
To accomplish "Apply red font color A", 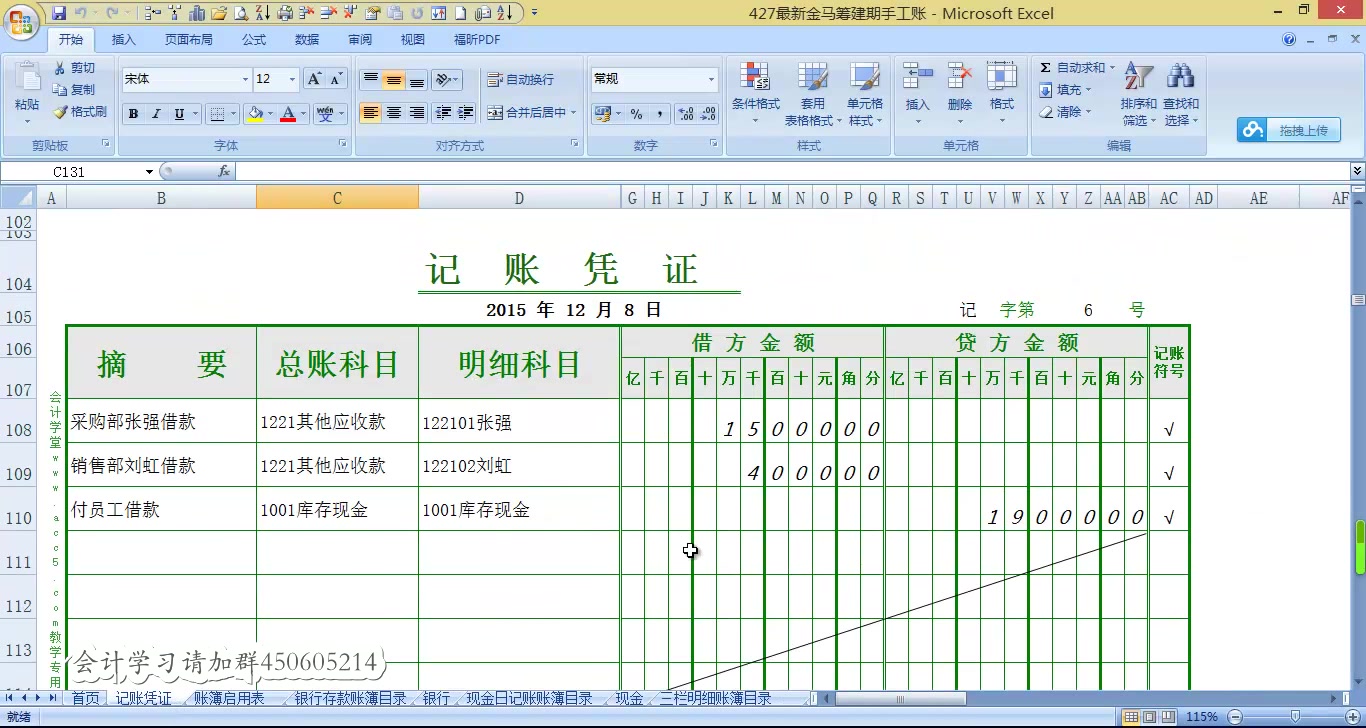I will [x=288, y=114].
